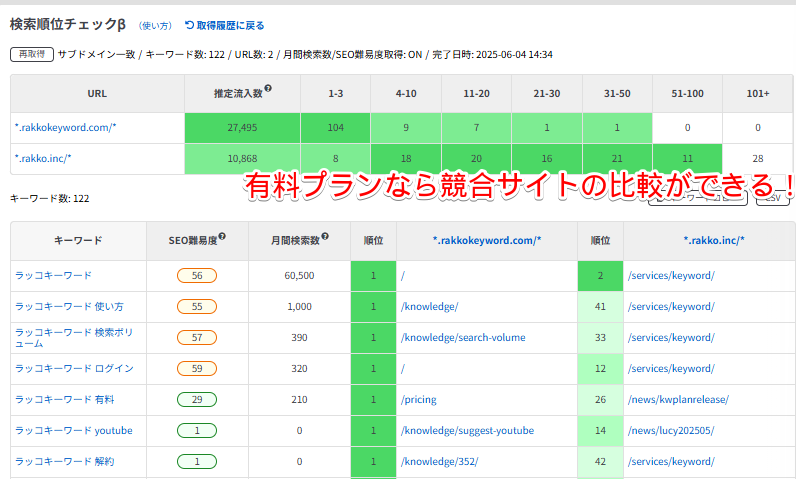The image size is (809, 479).
Task: Click the 再取得 button
Action: click(x=31, y=54)
